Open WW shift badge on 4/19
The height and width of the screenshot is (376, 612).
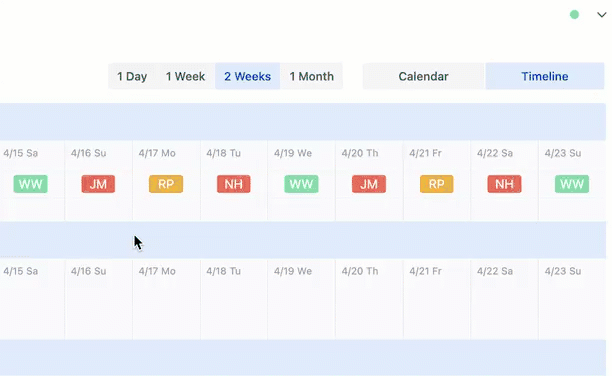pos(301,184)
